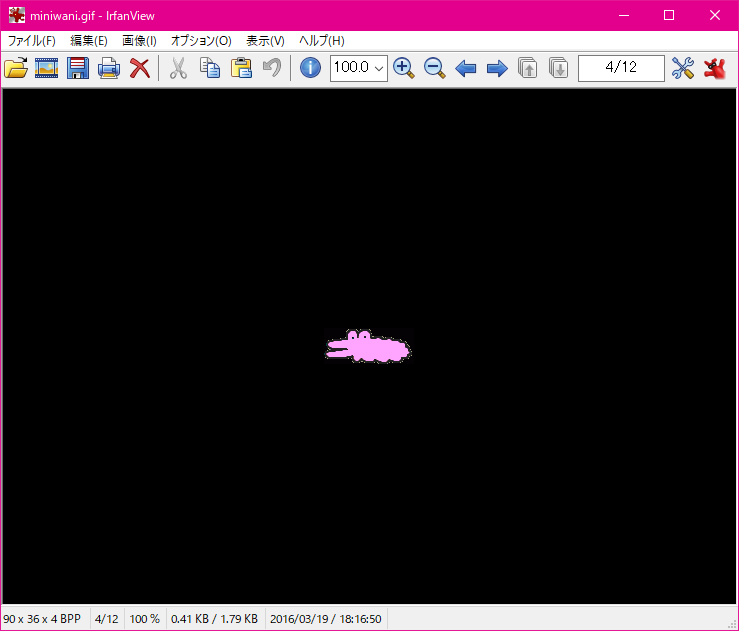The image size is (739, 631).
Task: Save image with the floppy disk icon
Action: coord(78,68)
